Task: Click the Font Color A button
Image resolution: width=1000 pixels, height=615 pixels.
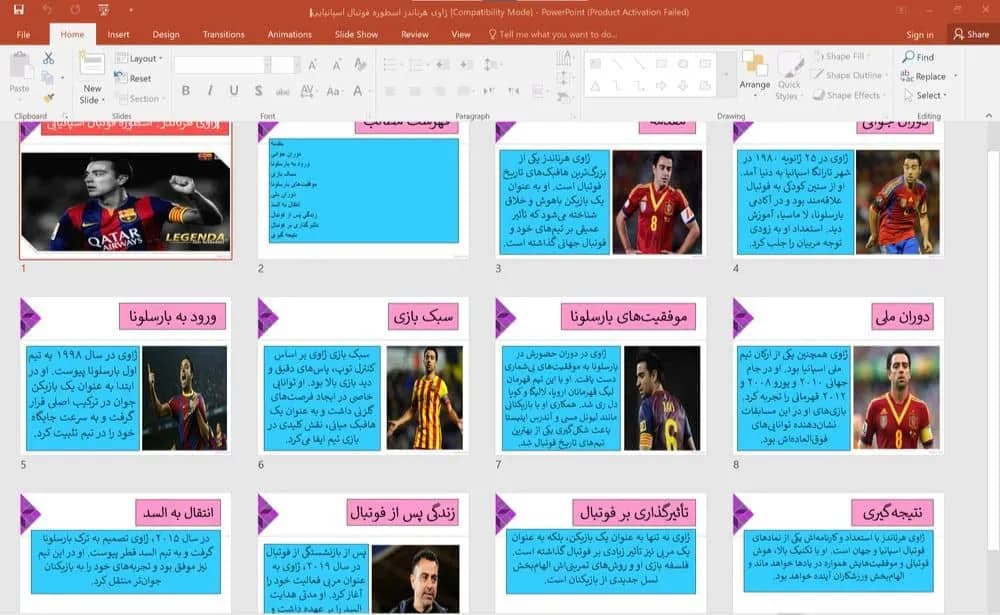Action: pyautogui.click(x=358, y=91)
